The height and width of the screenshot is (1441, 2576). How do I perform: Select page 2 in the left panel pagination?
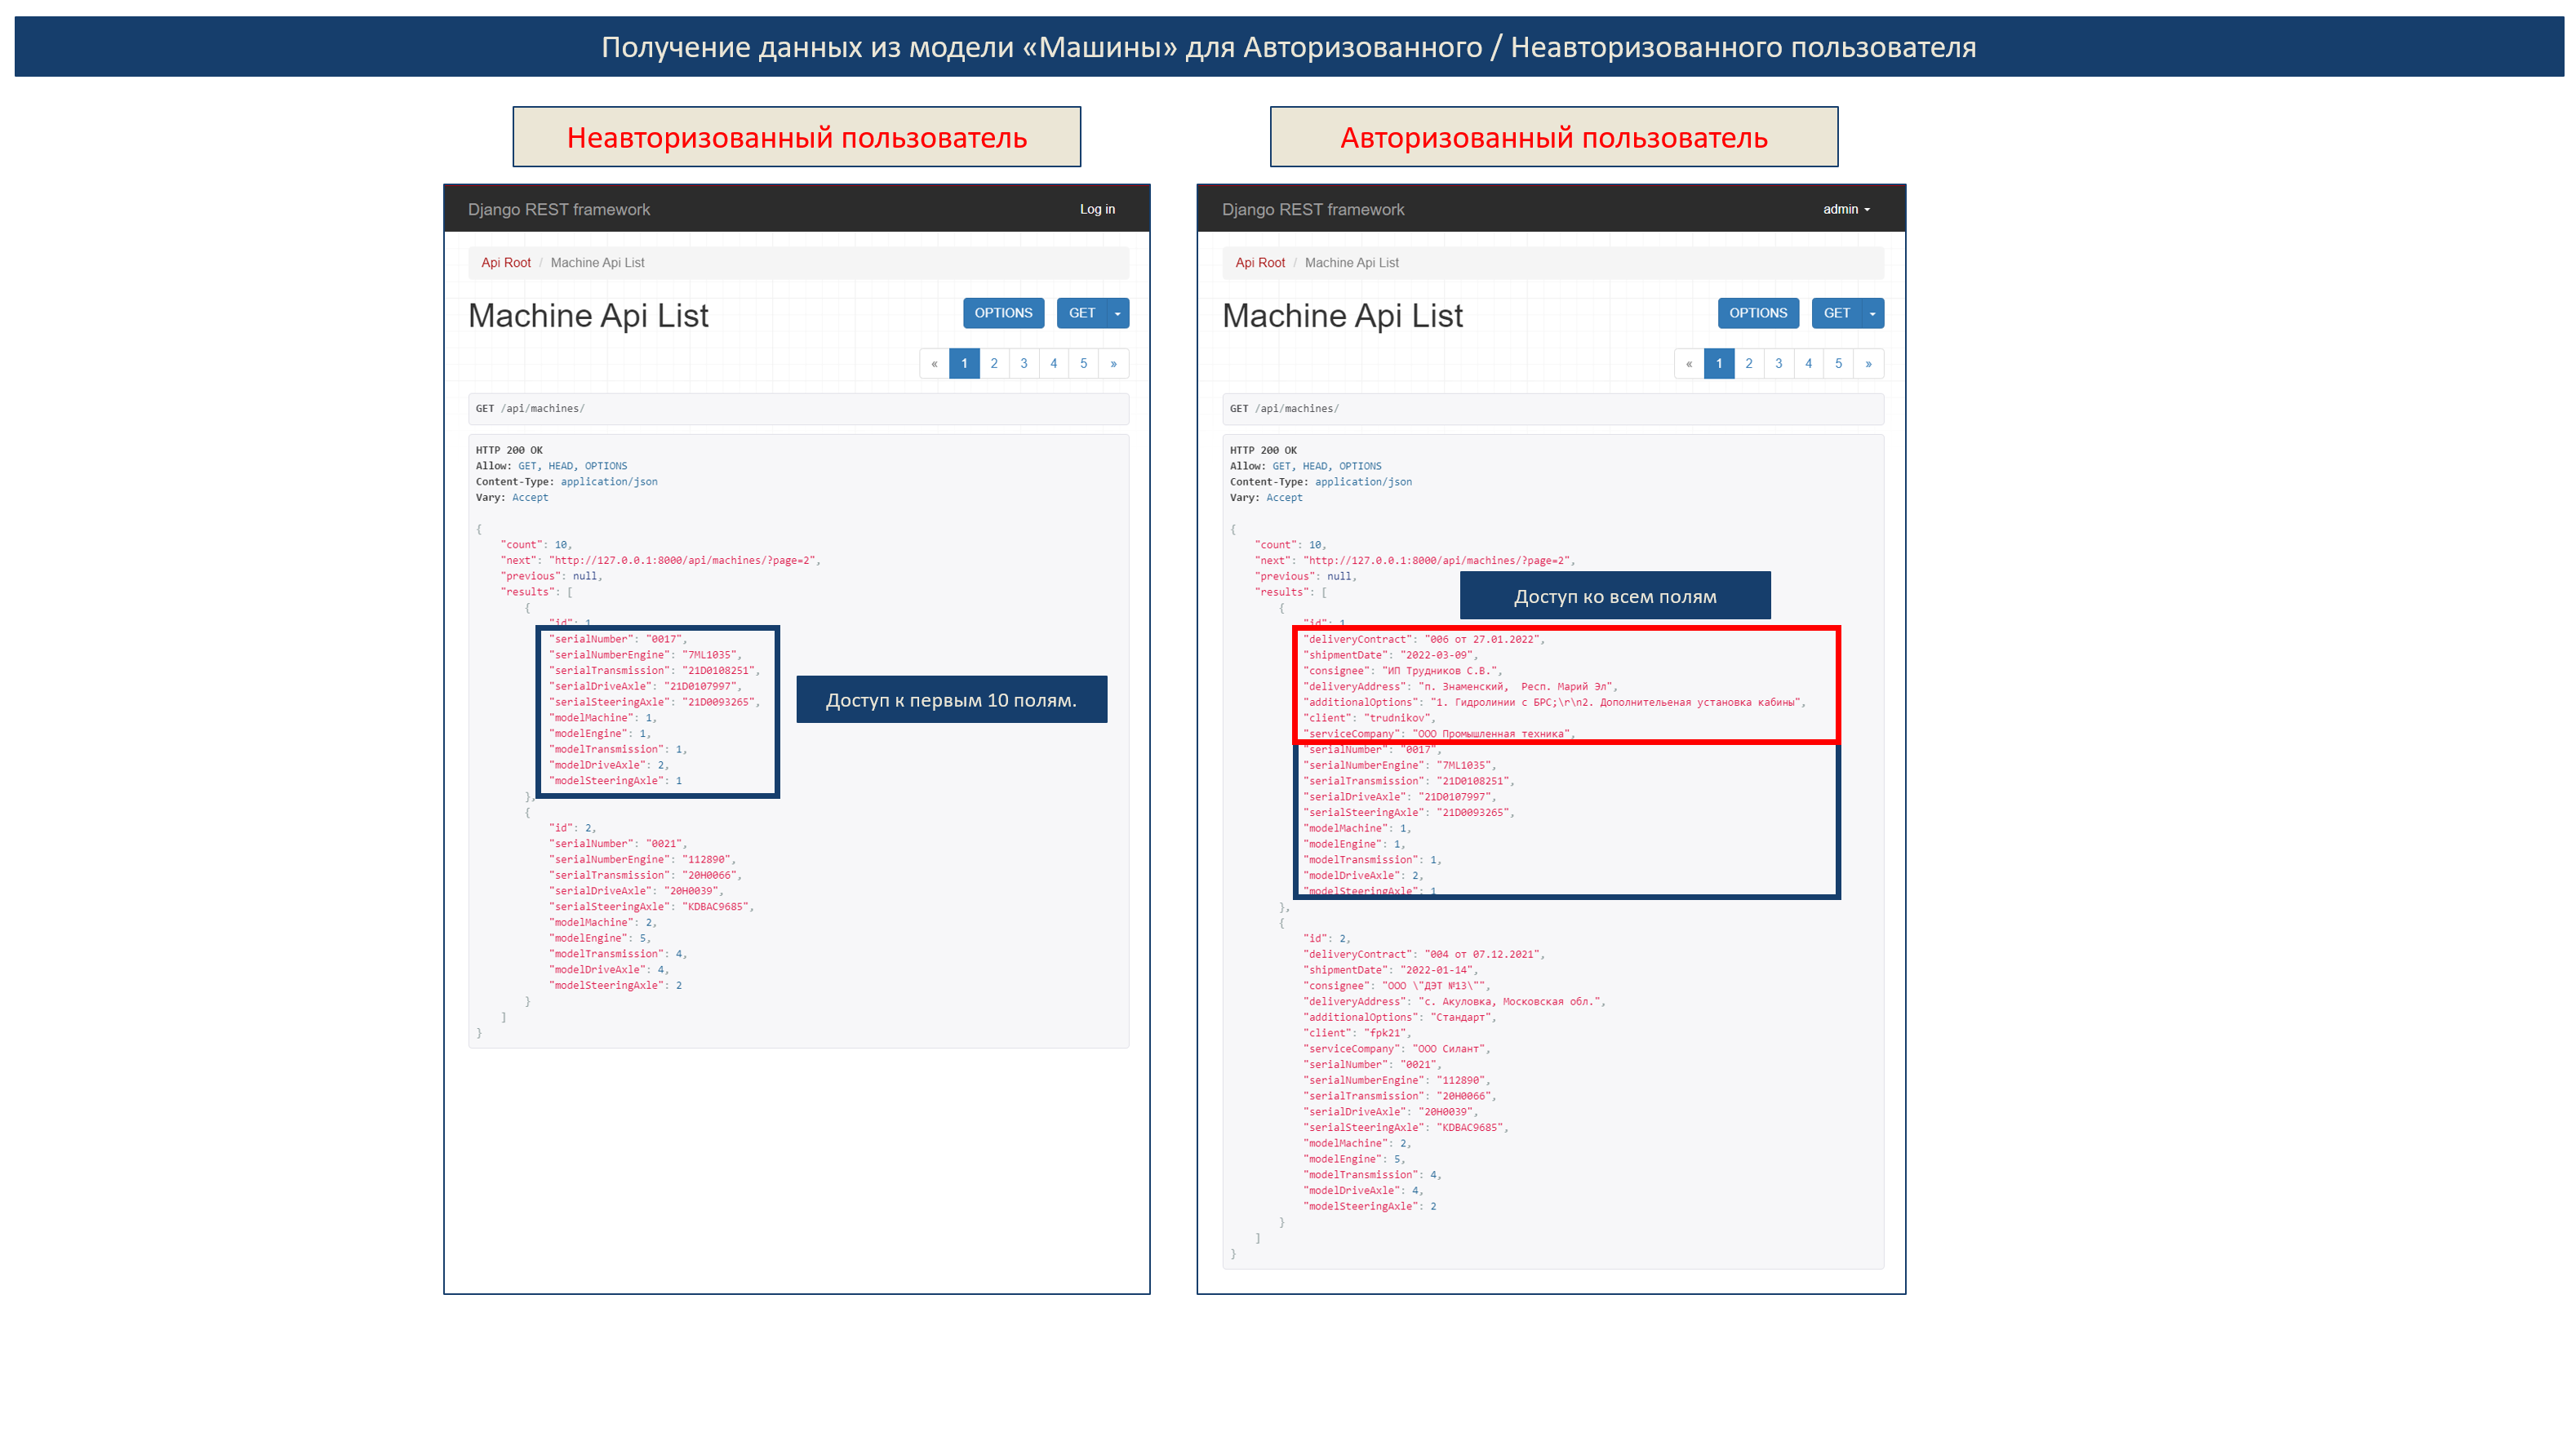994,363
